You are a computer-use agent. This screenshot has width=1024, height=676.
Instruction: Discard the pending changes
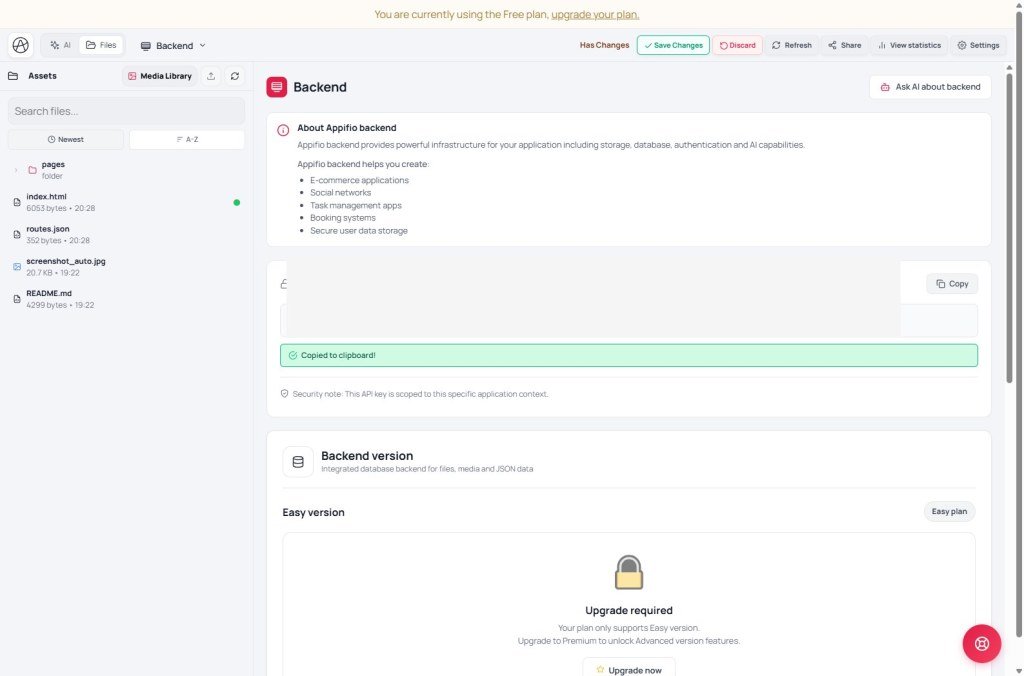pos(737,45)
